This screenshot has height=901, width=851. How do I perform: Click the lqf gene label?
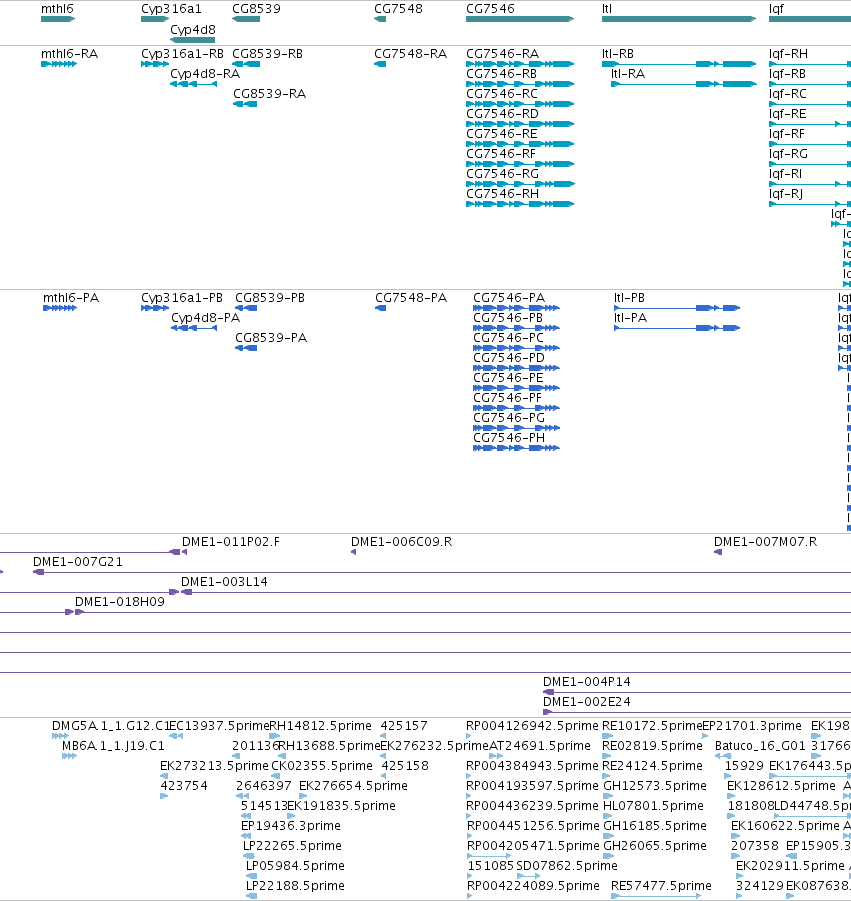coord(776,9)
